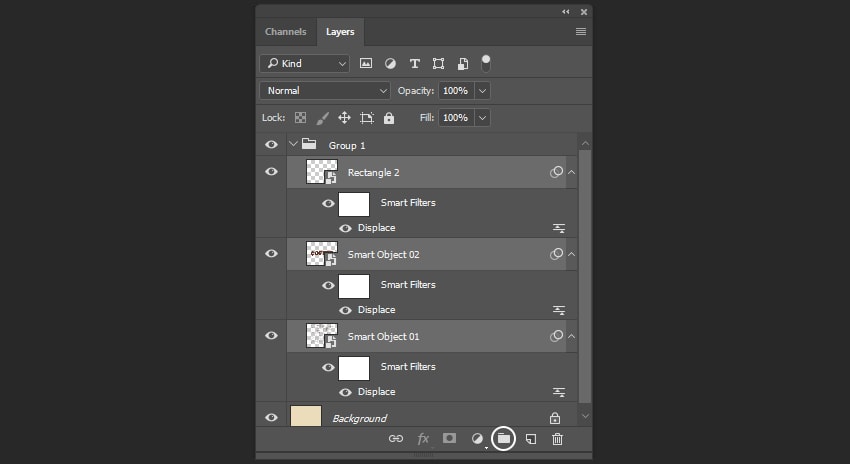Select Smart Object 02 layer thumbnail
Viewport: 850px width, 464px height.
[321, 254]
